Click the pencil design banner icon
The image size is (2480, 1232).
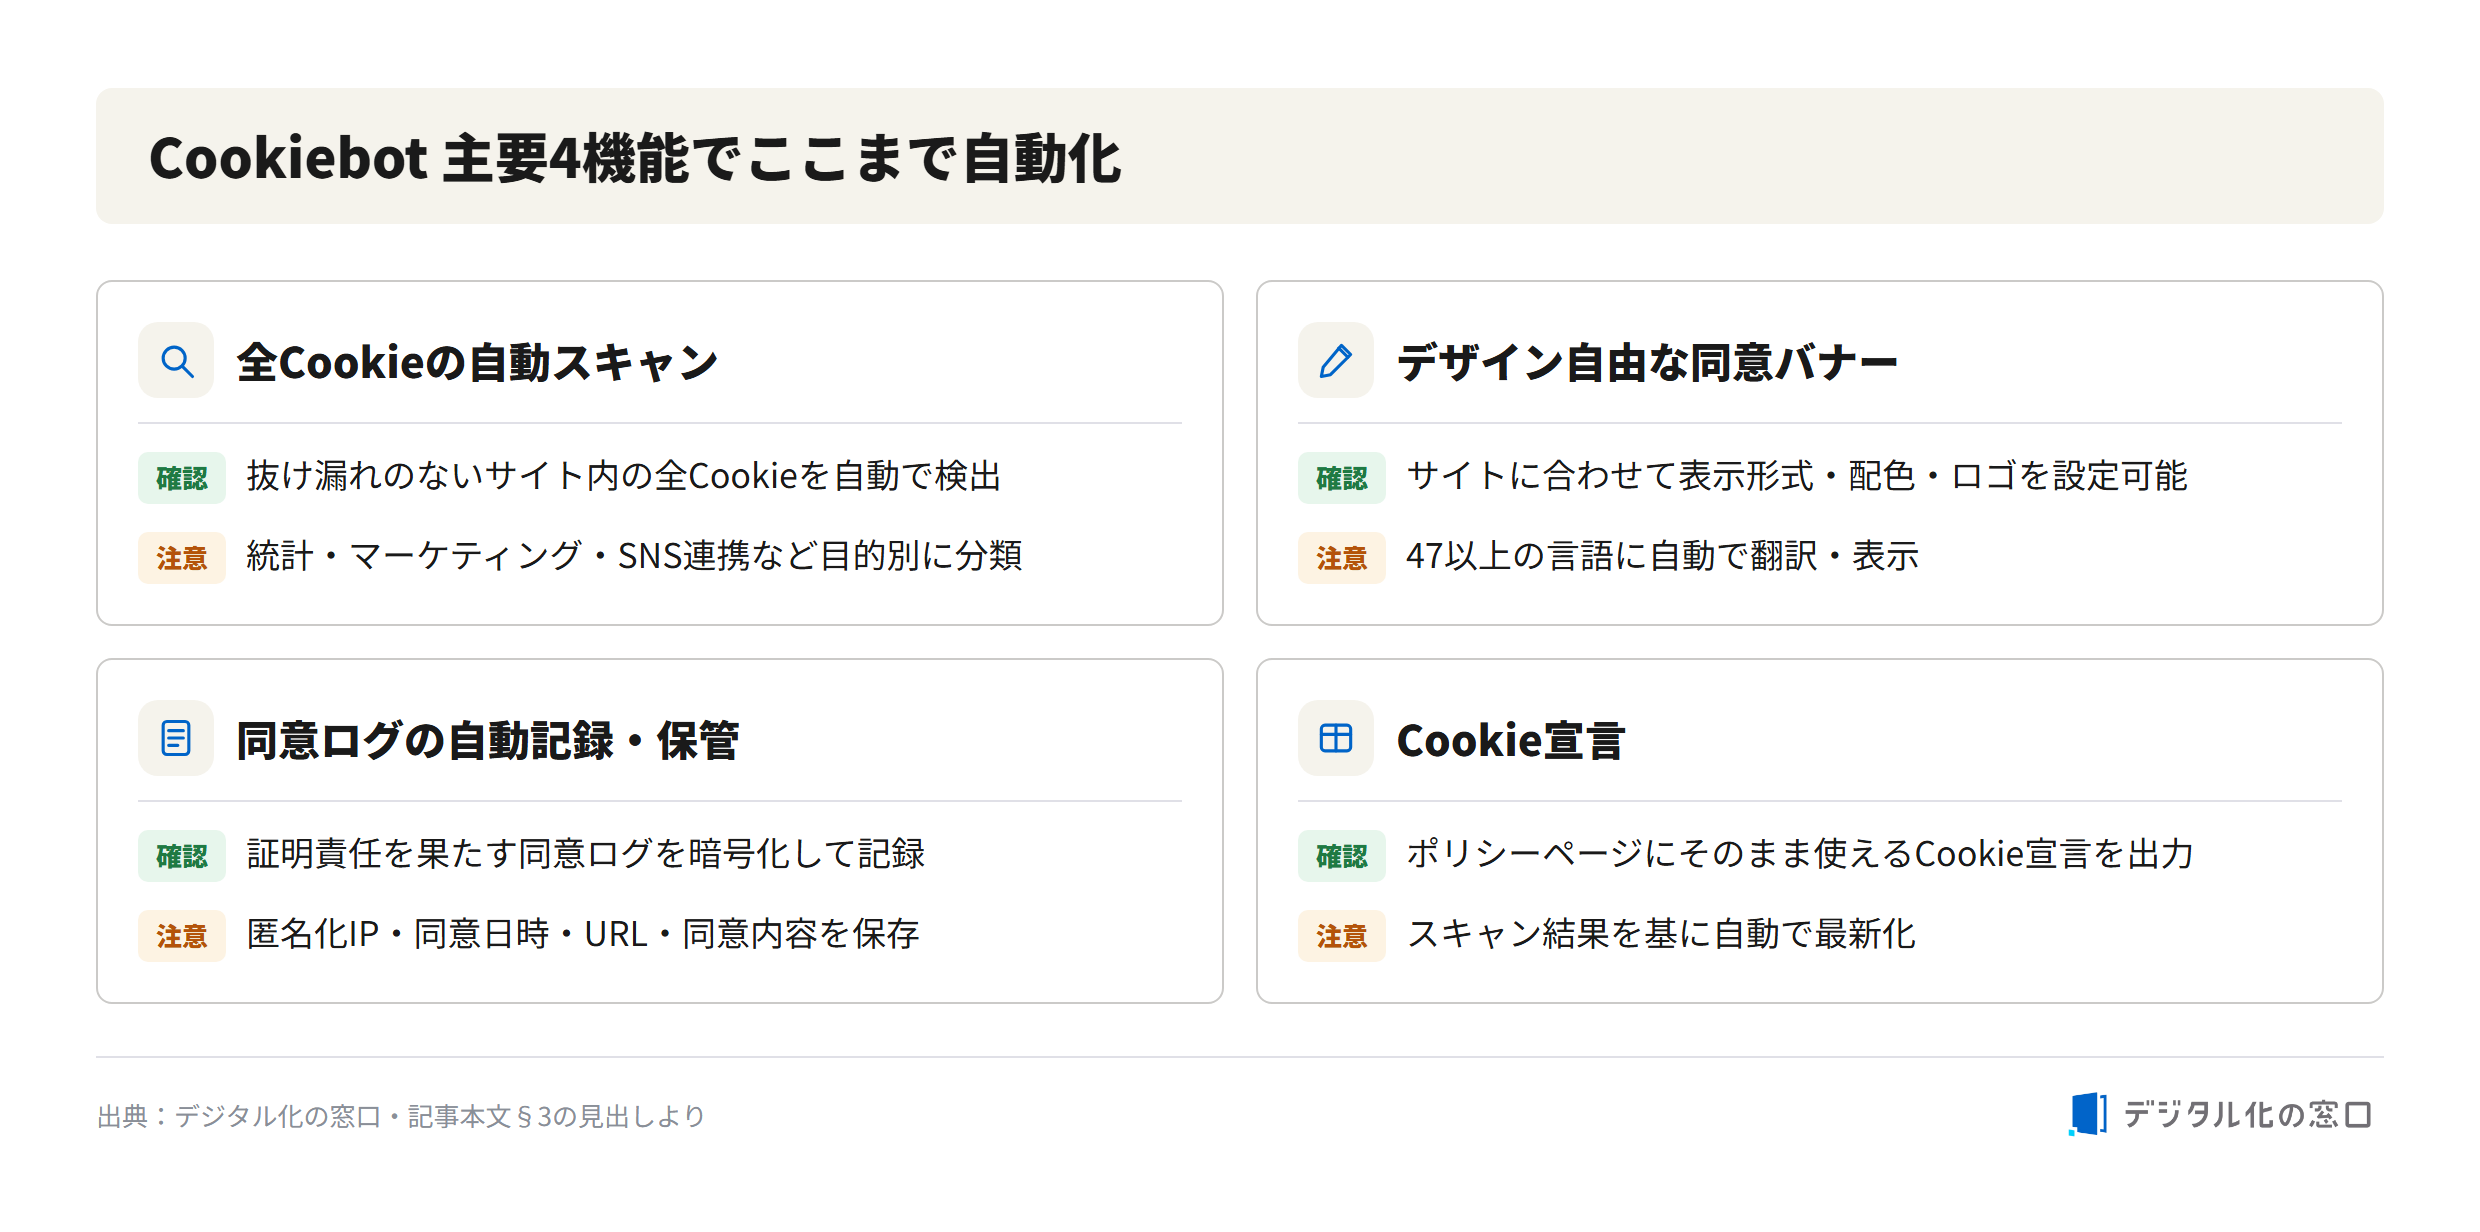coord(1336,360)
